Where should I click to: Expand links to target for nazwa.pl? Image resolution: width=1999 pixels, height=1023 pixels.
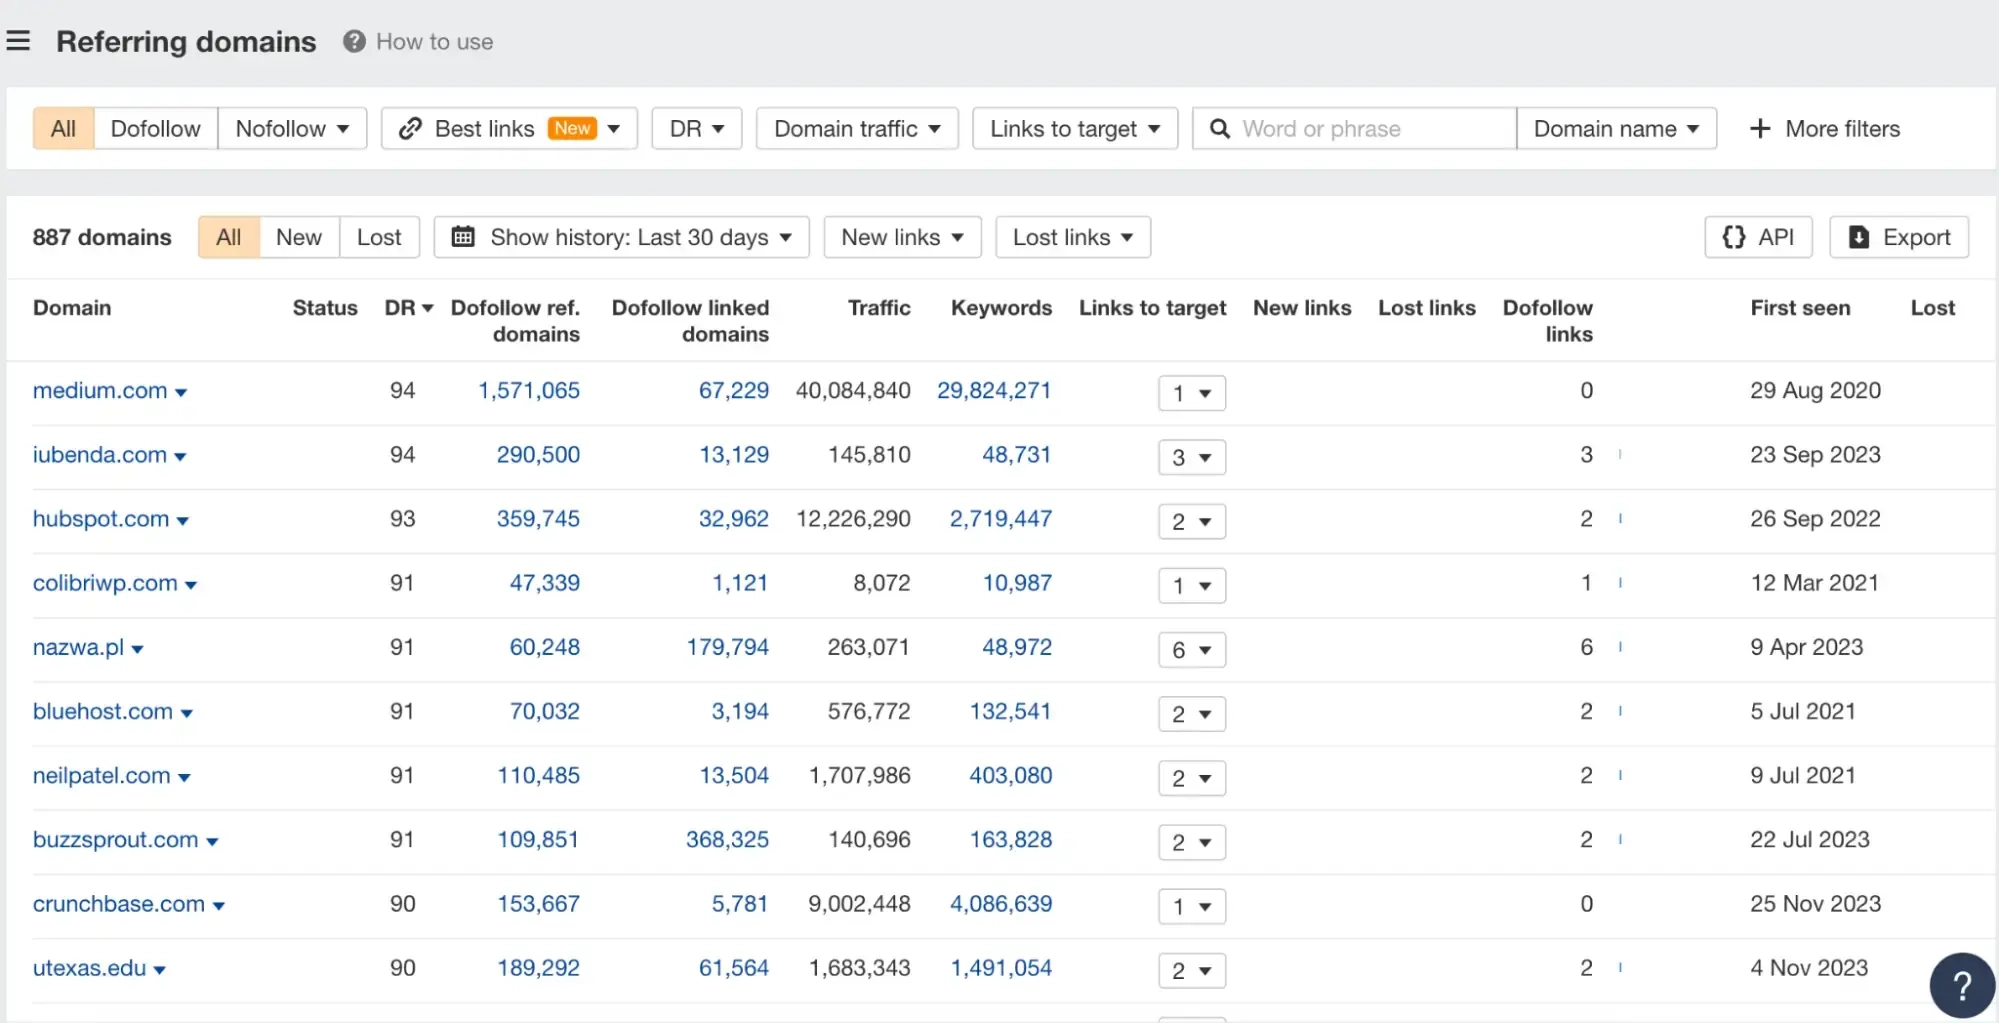coord(1191,650)
